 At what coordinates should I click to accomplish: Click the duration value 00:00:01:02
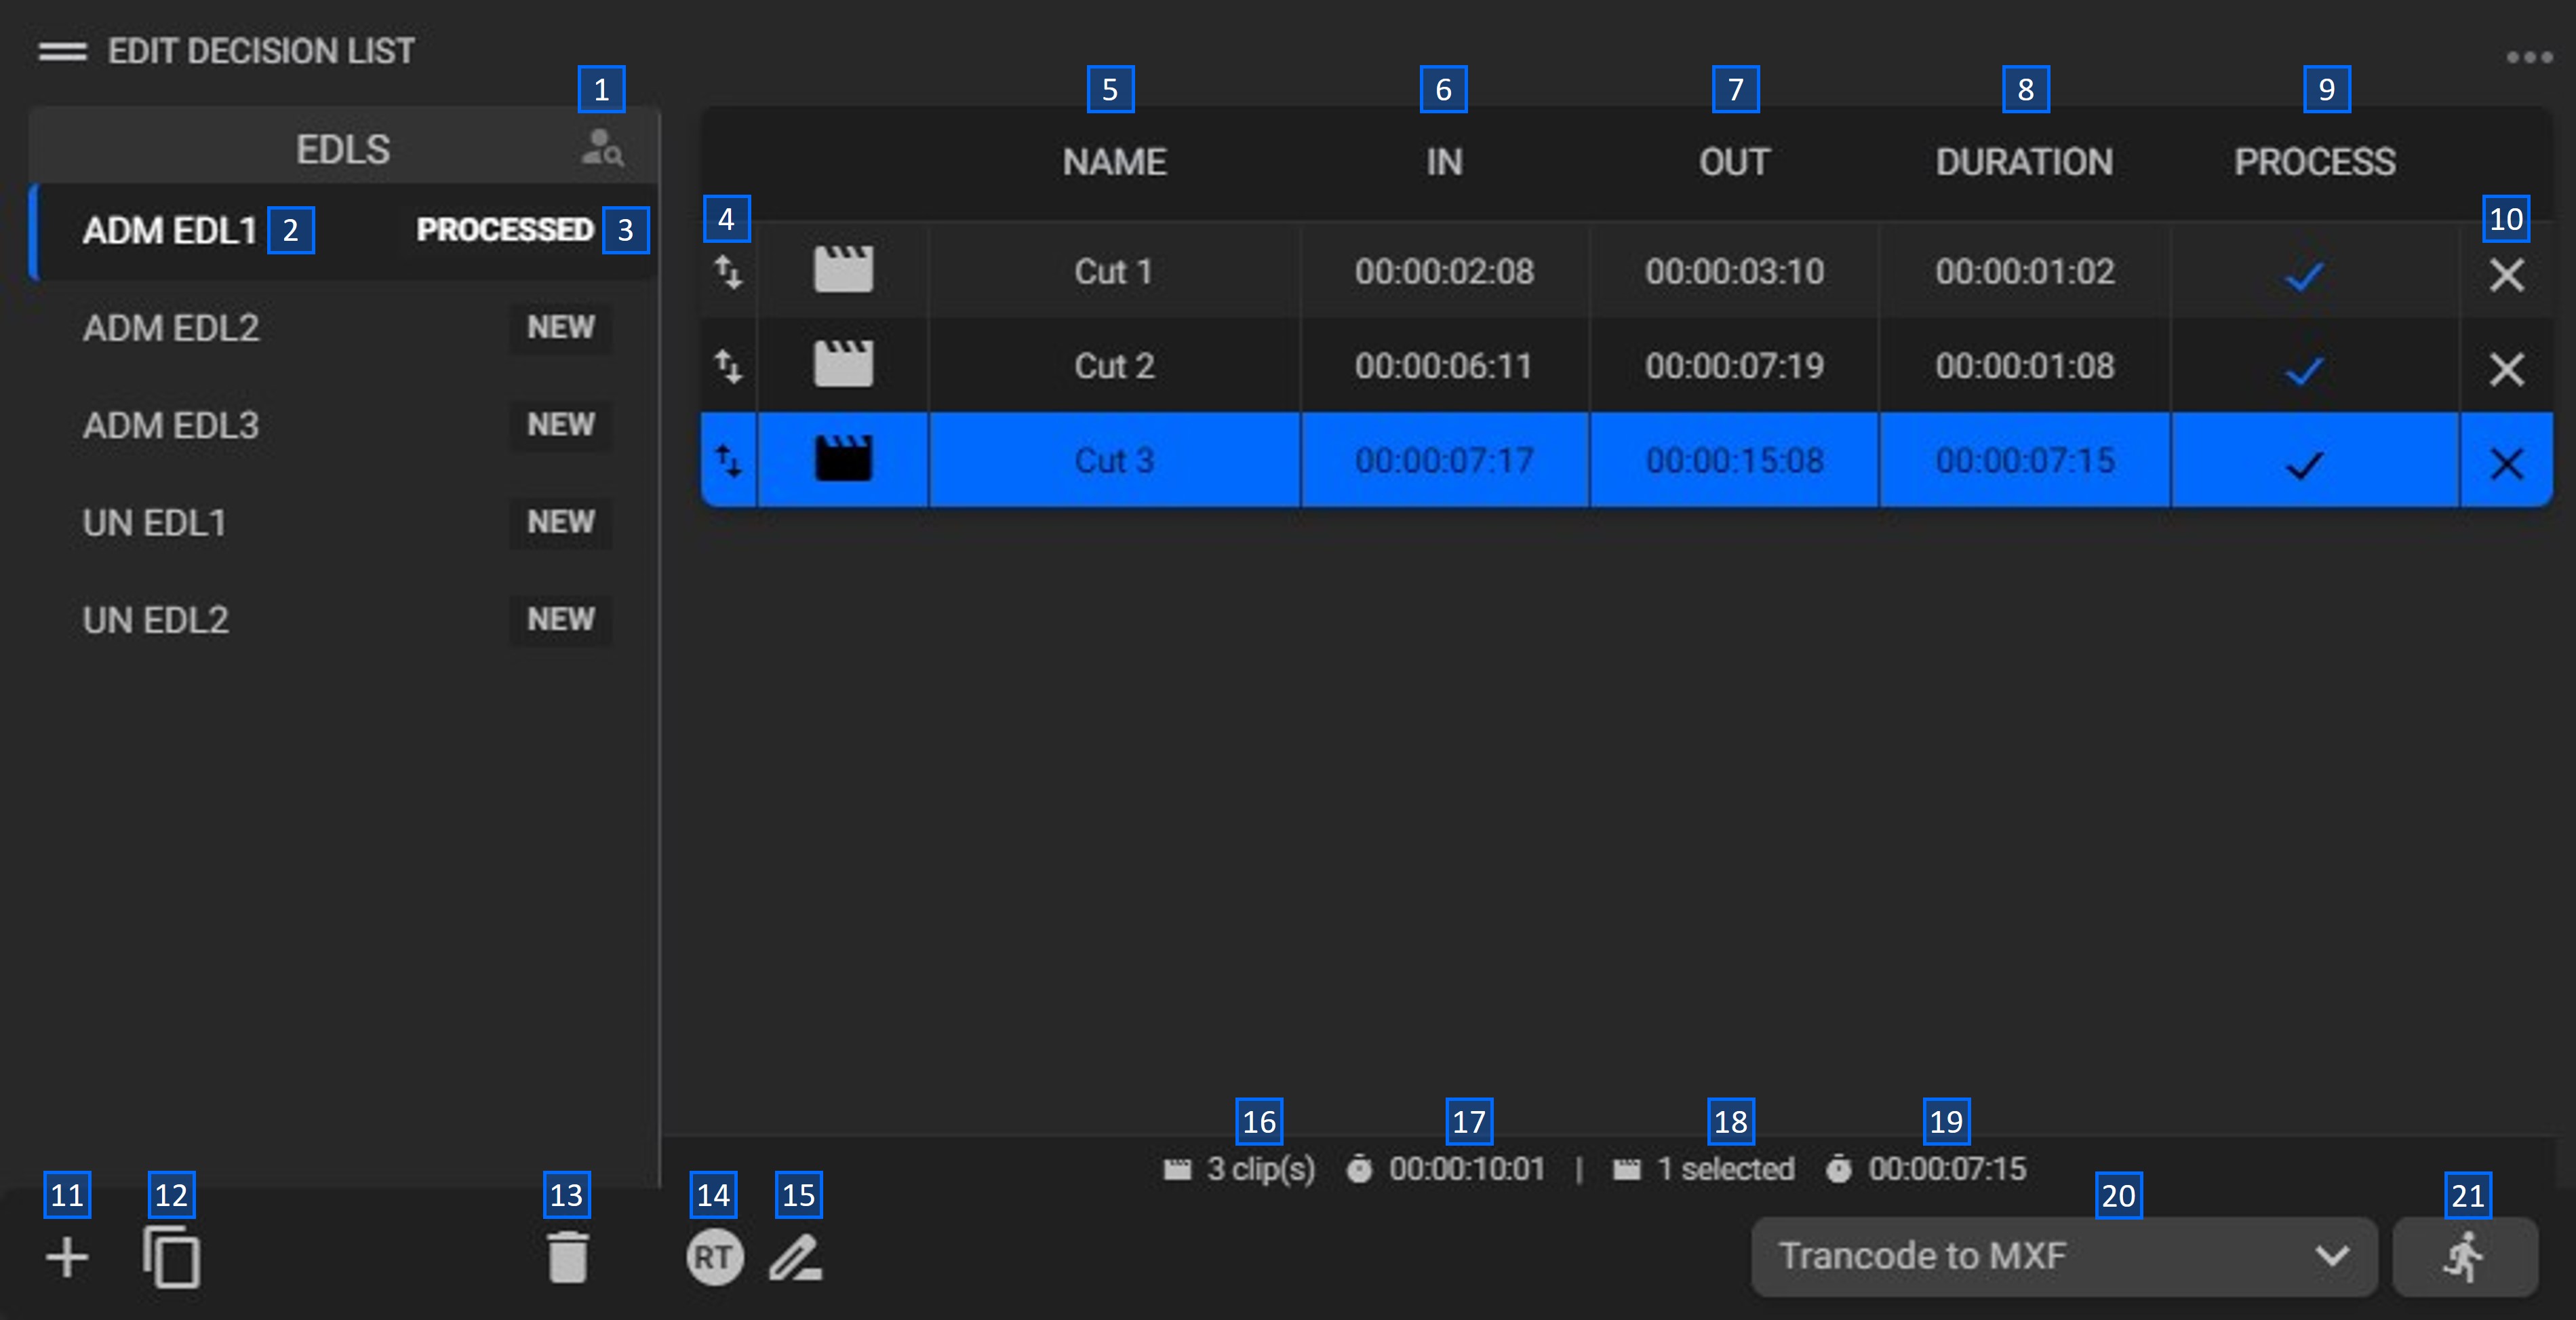point(2024,271)
